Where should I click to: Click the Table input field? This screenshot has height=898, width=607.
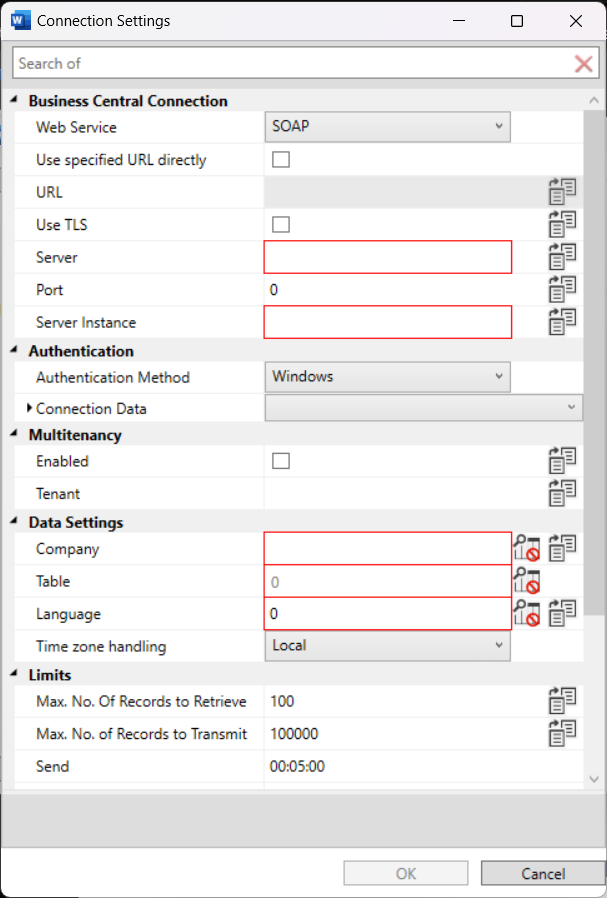pos(388,581)
